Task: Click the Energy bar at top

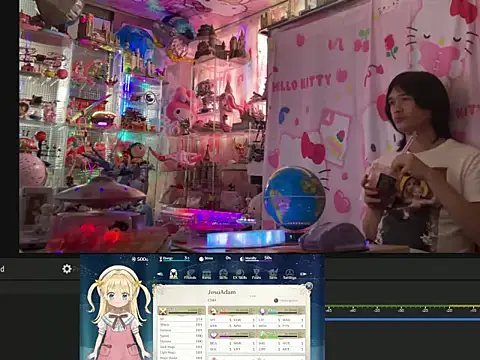Action: pos(174,259)
